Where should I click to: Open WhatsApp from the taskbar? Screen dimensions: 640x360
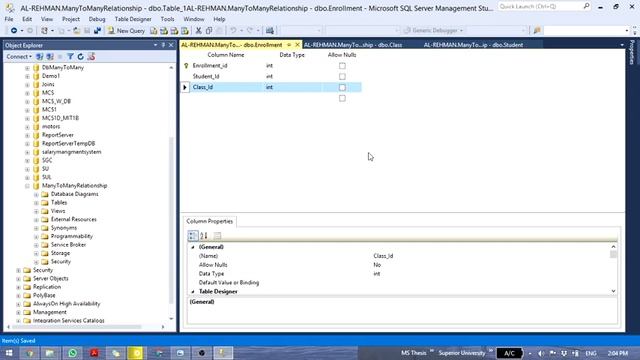pos(73,353)
